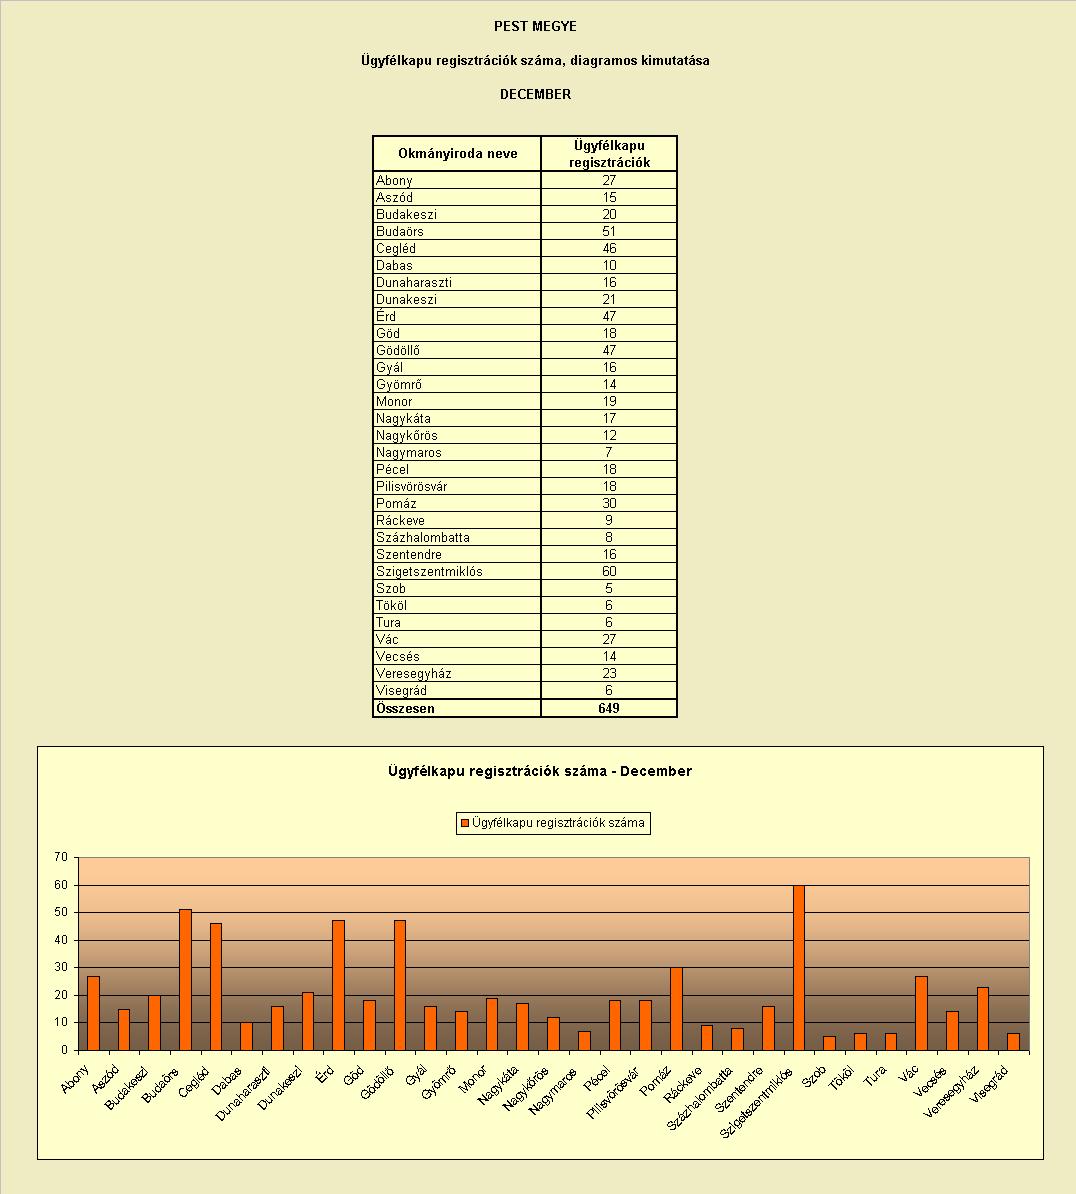Select the "Dunaharaszti" name cell in the table
The height and width of the screenshot is (1194, 1076).
457,283
